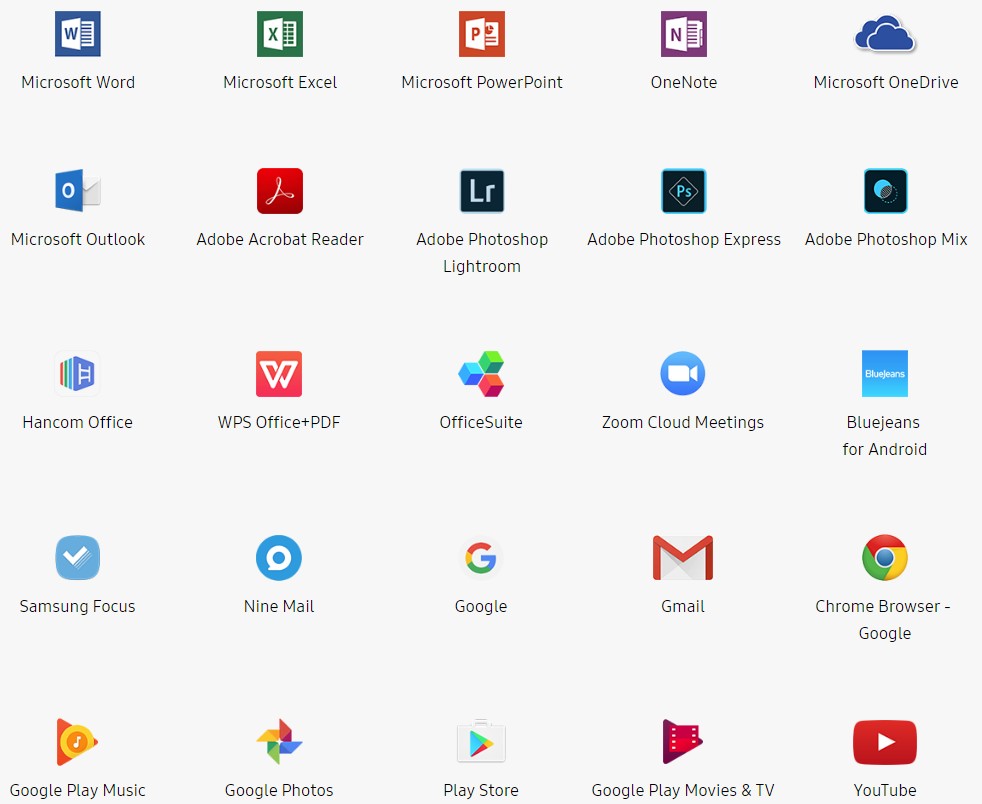Select the "Microsoft PowerPoint" text

(x=482, y=82)
